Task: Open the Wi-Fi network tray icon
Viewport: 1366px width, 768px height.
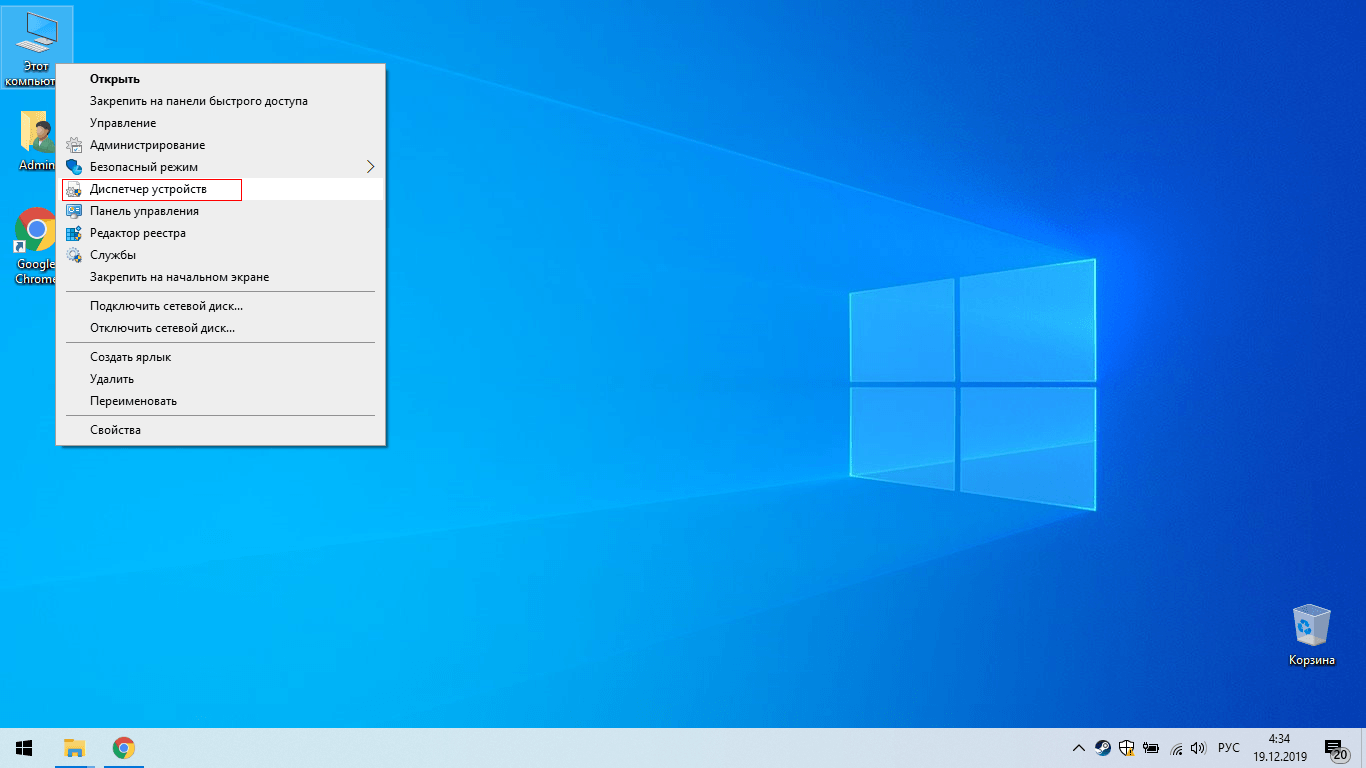Action: coord(1176,748)
